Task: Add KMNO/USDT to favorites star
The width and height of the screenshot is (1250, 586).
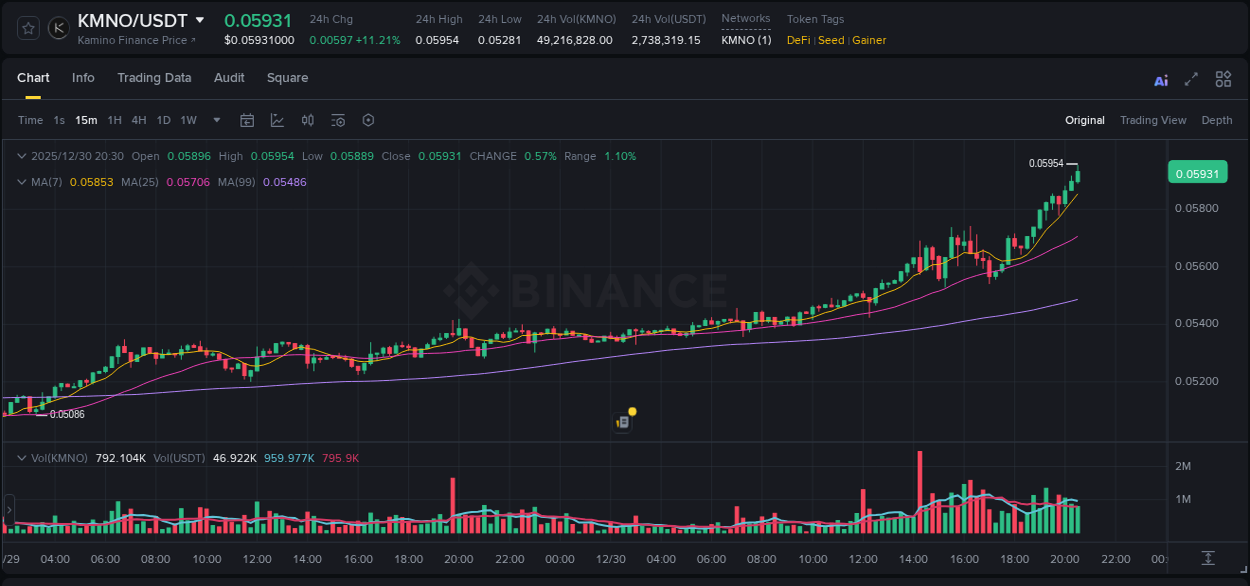Action: (x=27, y=28)
